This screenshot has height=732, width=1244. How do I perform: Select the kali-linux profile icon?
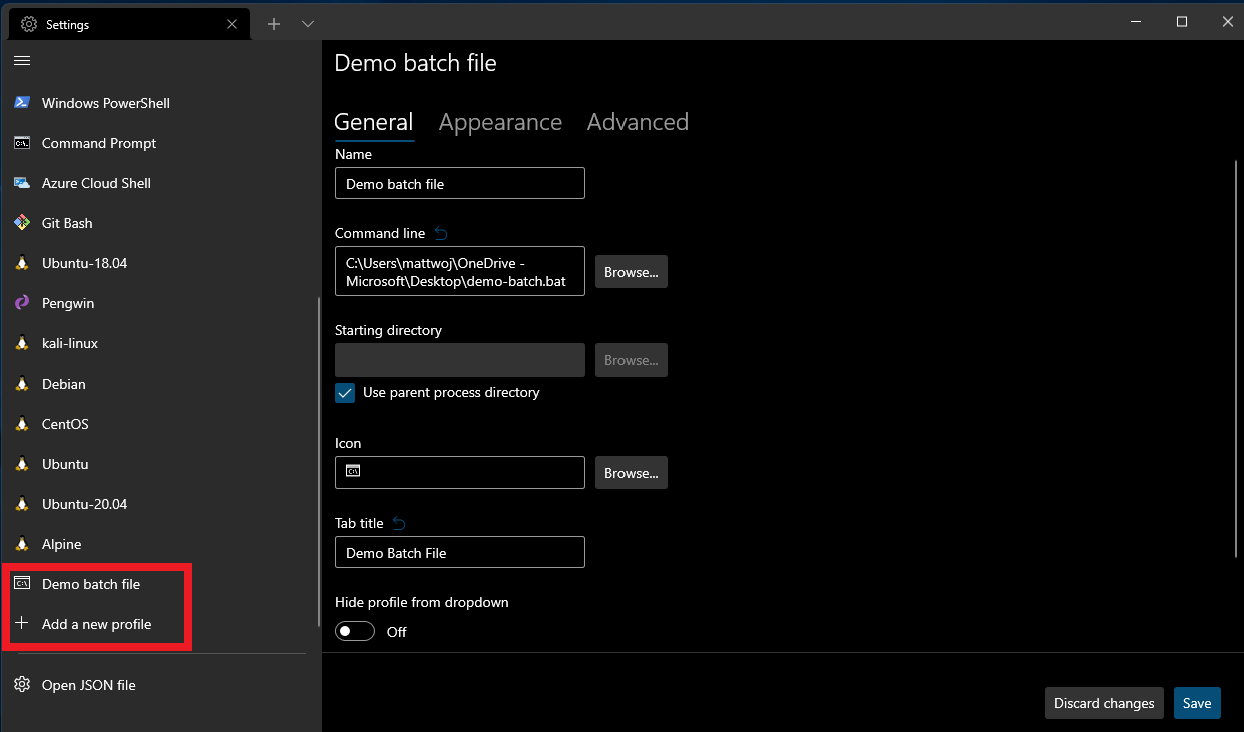tap(22, 343)
